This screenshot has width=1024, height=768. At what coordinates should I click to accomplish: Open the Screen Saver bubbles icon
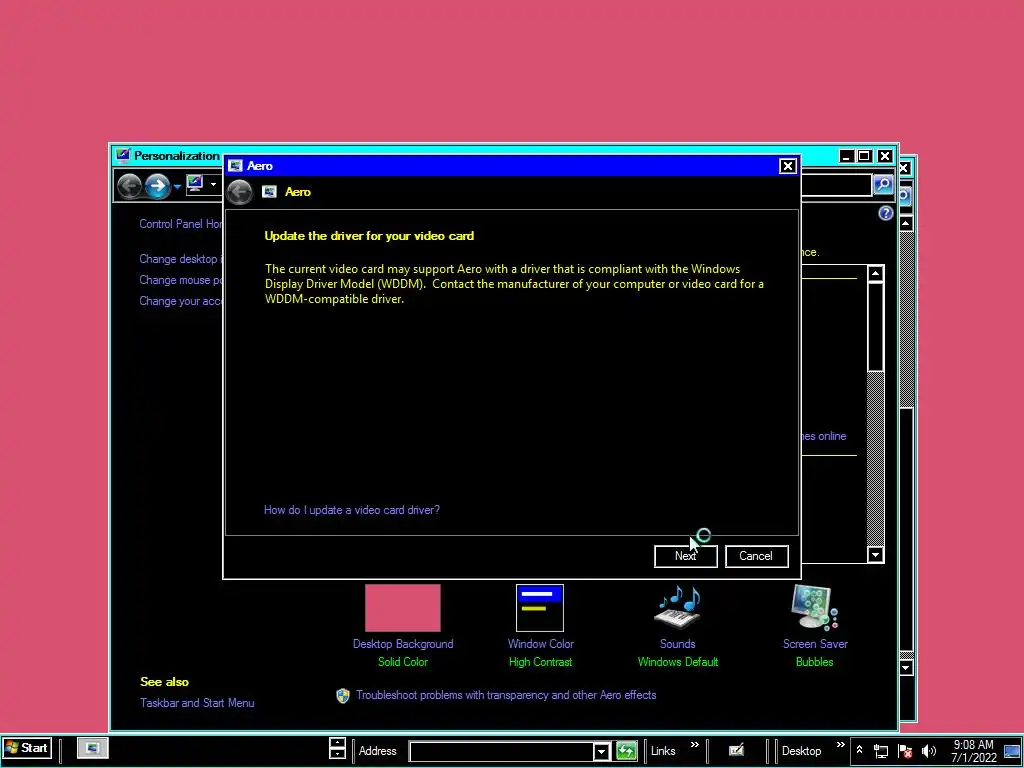(814, 607)
